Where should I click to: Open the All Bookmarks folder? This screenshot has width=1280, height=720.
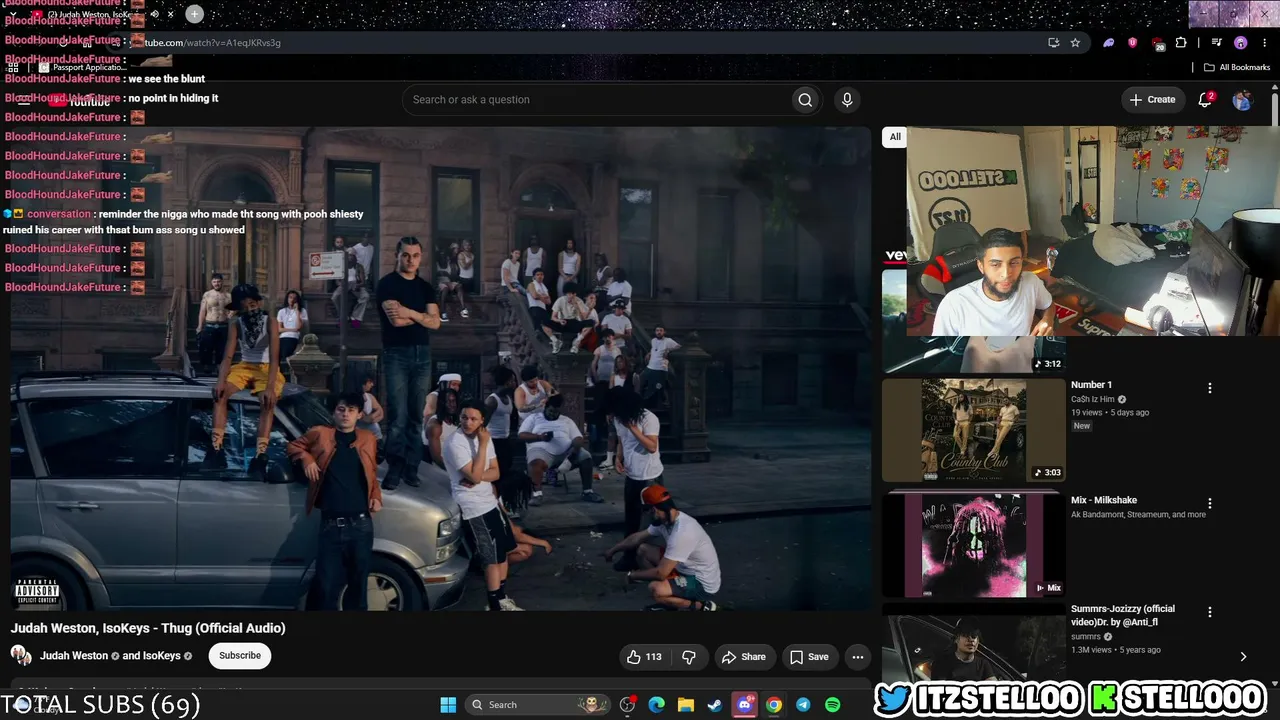tap(1237, 67)
